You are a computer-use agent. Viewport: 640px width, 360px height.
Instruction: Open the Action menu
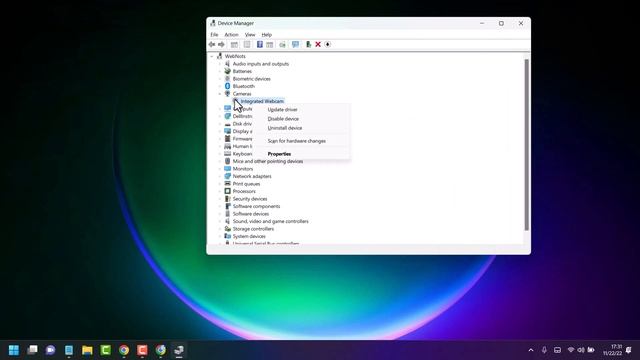pyautogui.click(x=231, y=35)
